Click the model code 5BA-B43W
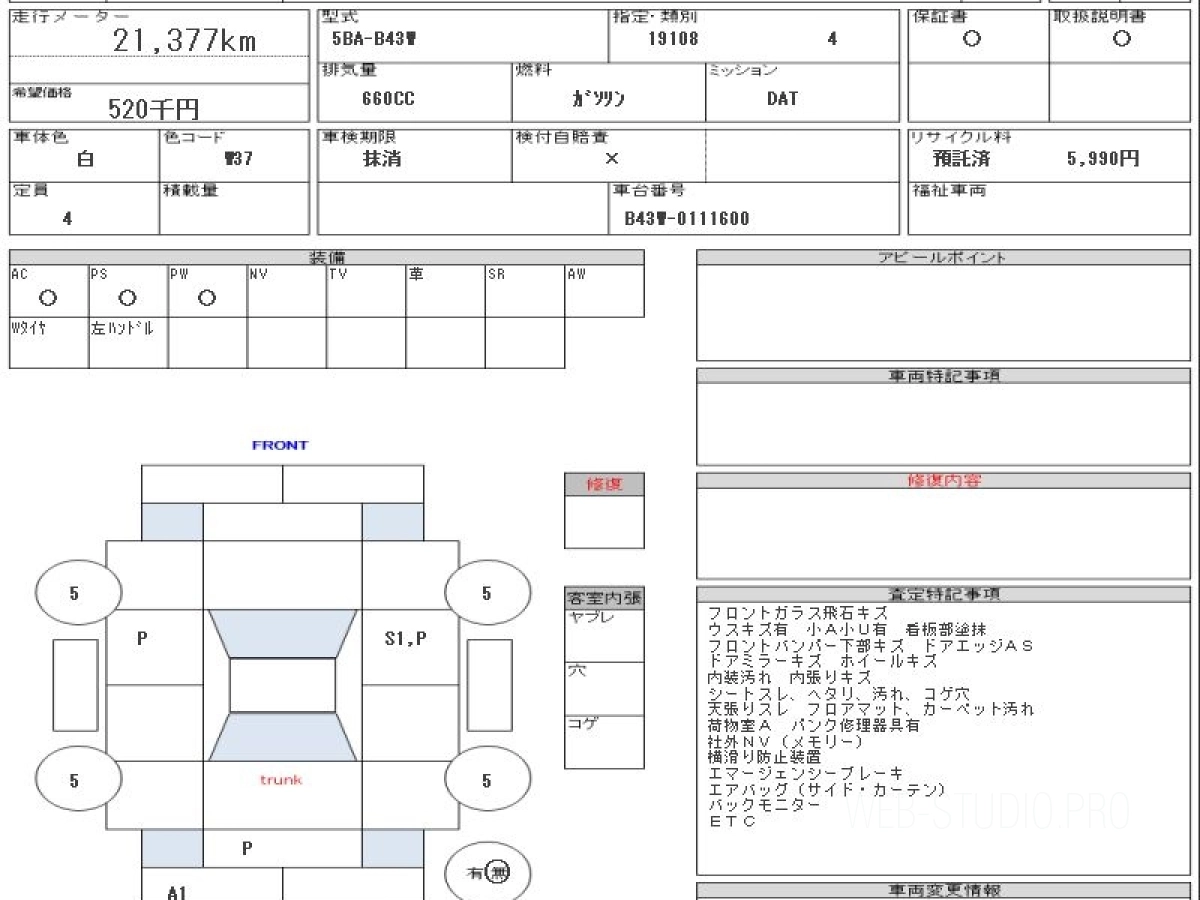Screen dimensions: 1200x900 (x=374, y=39)
